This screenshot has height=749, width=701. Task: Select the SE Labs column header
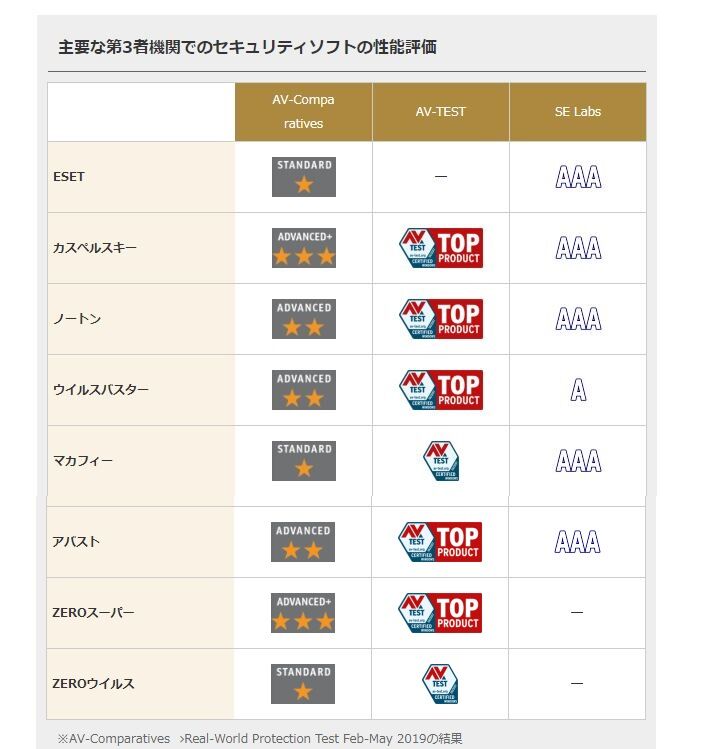pos(578,112)
